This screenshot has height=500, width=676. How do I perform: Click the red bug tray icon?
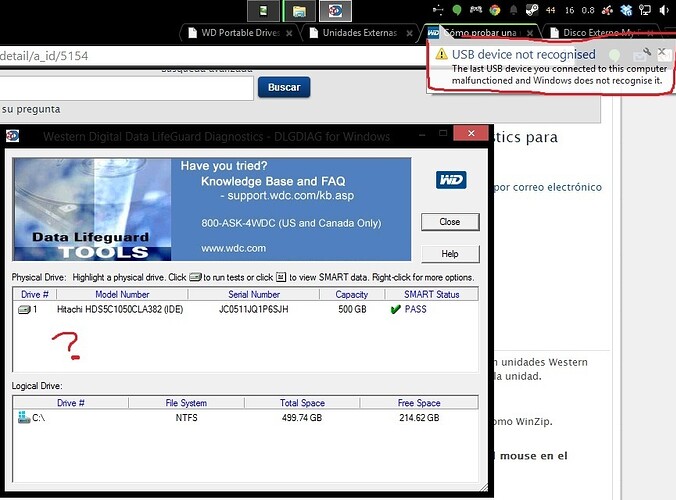[x=607, y=10]
